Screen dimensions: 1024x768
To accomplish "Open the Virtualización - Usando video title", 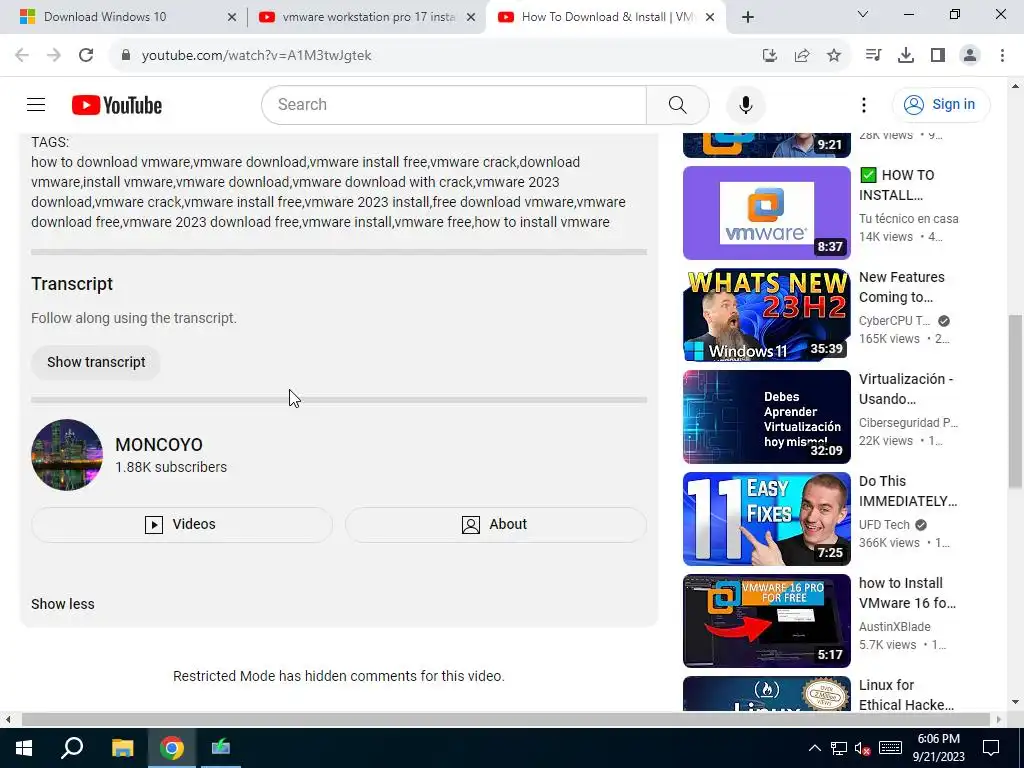I will click(906, 389).
